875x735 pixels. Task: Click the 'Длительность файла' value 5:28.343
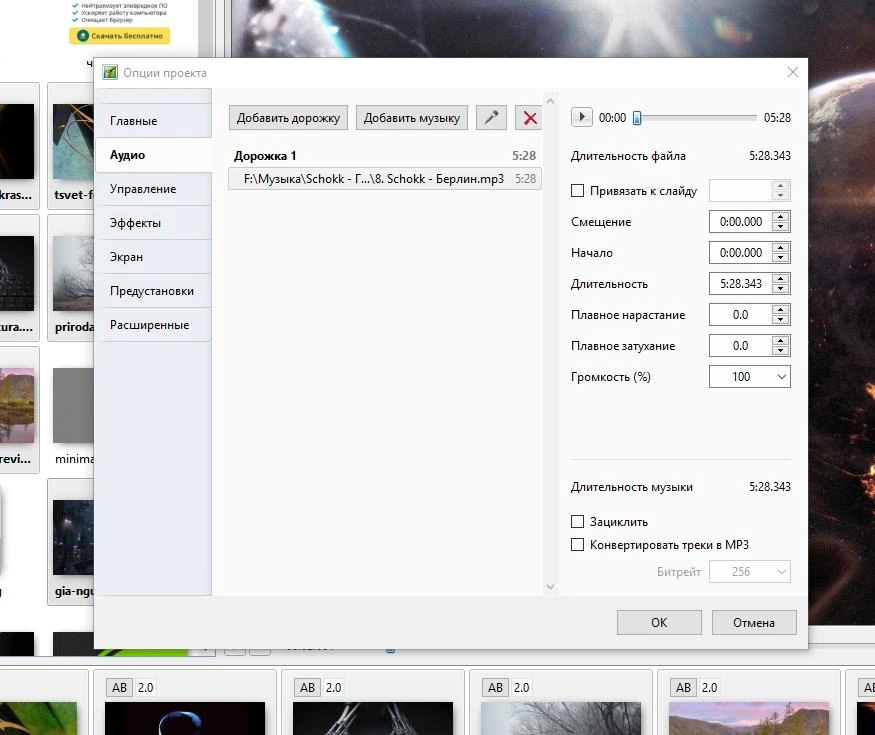tap(770, 156)
